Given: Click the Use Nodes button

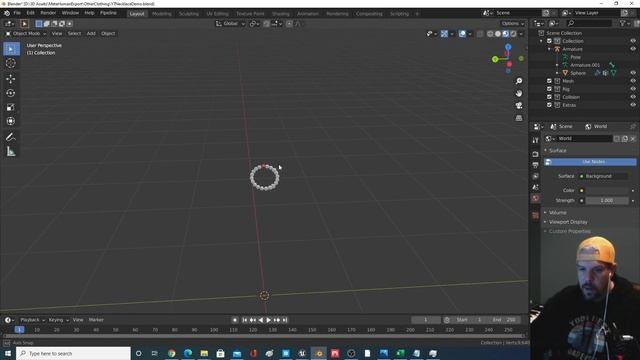Looking at the screenshot, I should pyautogui.click(x=590, y=162).
